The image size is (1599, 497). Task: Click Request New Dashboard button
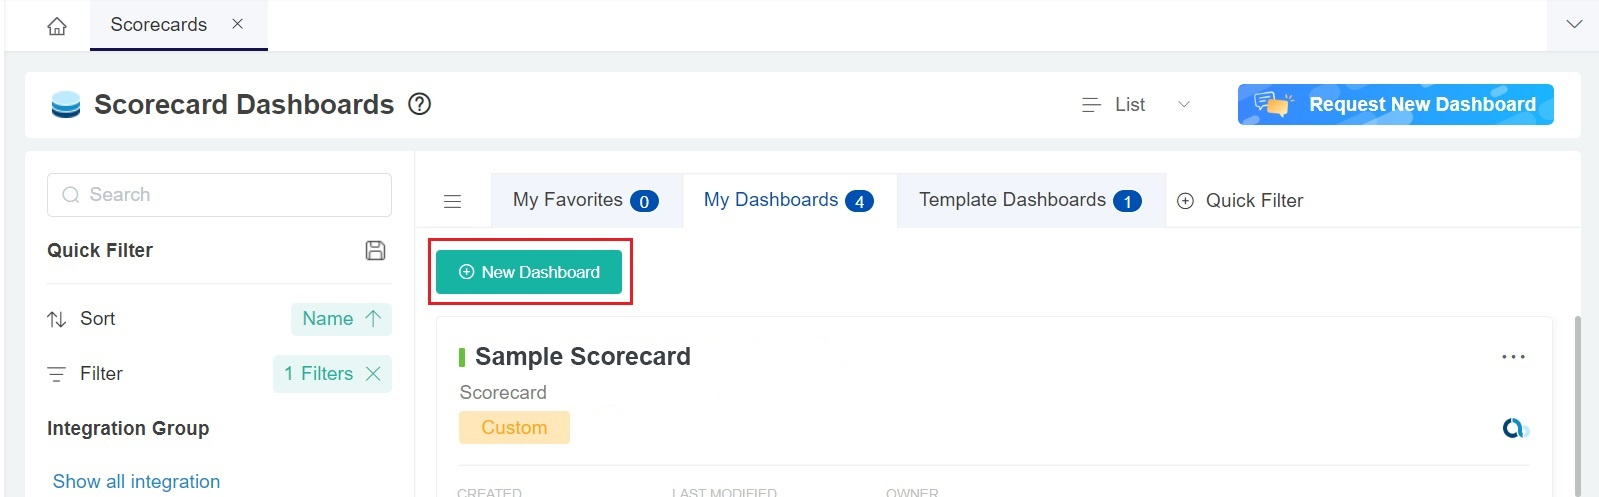1395,105
